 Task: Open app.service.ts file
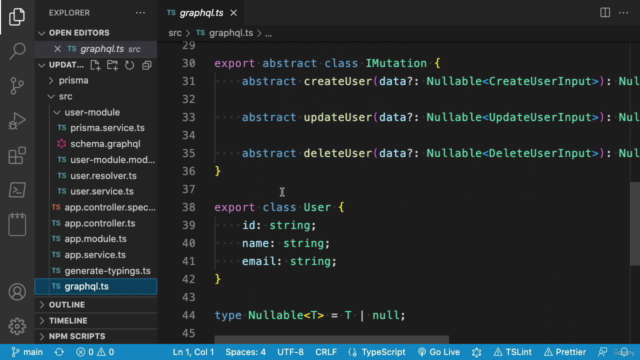[x=96, y=255]
